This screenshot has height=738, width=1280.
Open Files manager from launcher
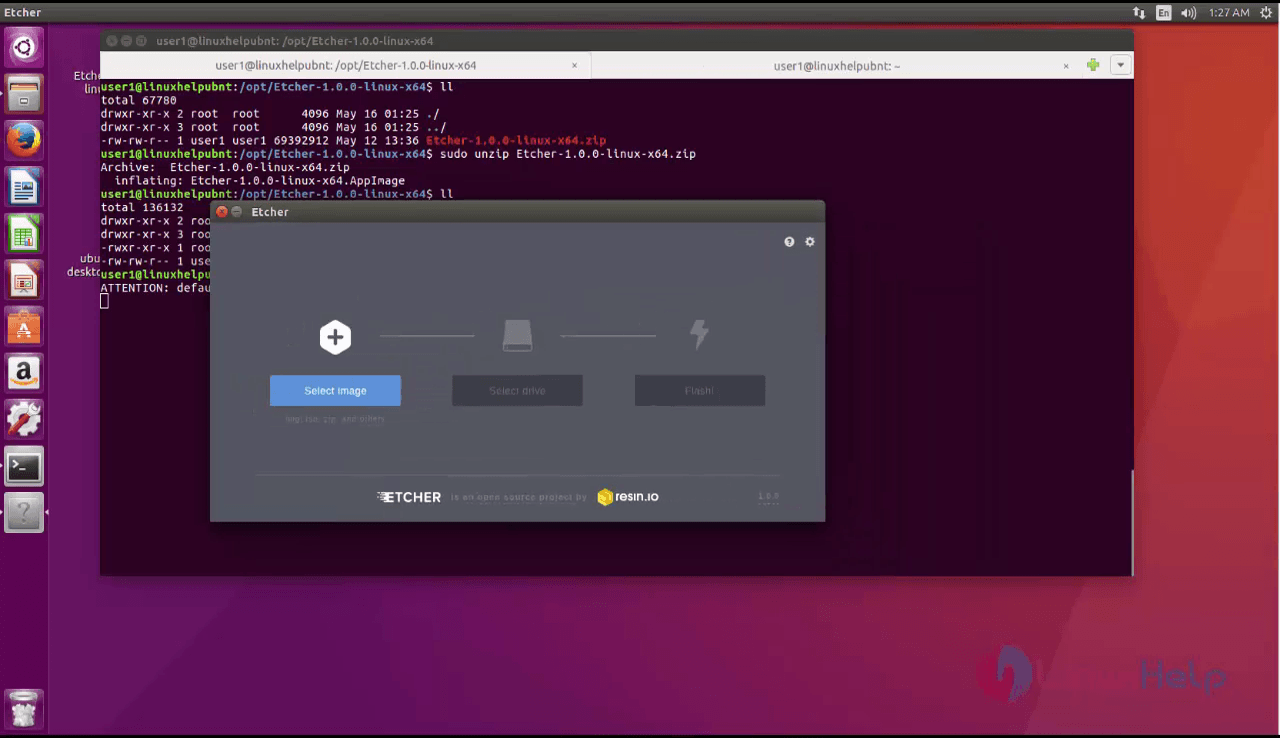(24, 94)
